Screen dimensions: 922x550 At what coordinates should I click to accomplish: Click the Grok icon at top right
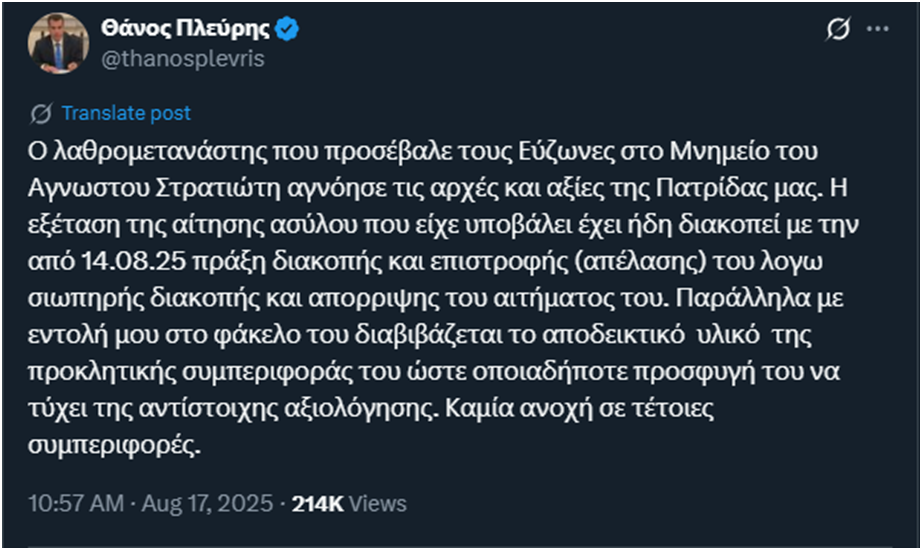(837, 31)
